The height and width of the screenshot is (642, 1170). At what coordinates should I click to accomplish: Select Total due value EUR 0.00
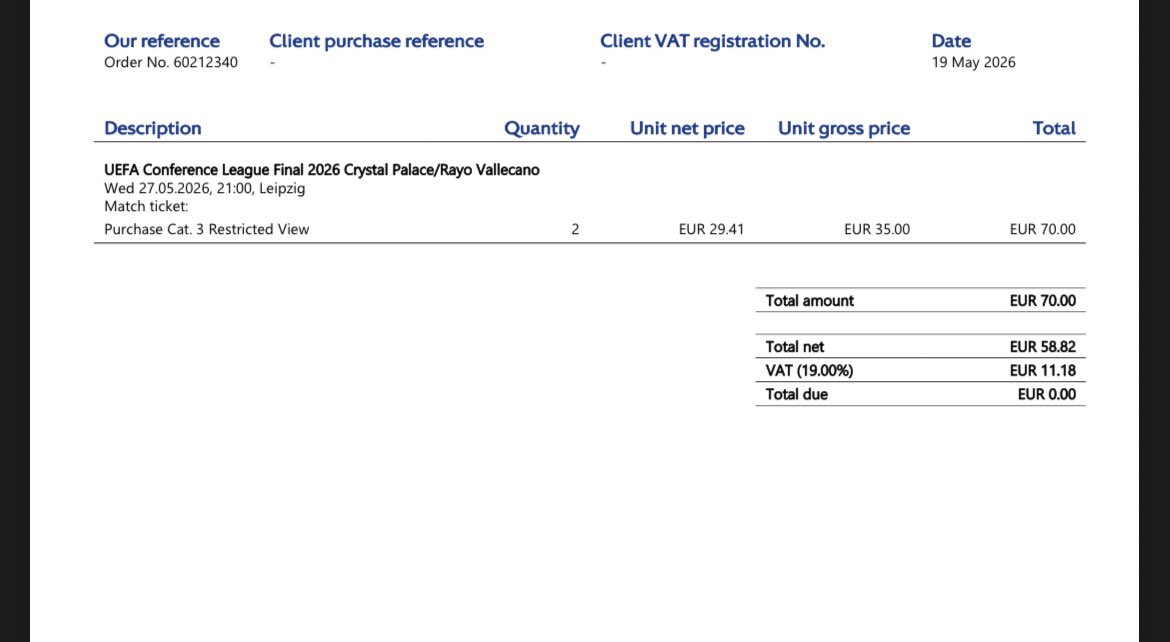[1047, 395]
